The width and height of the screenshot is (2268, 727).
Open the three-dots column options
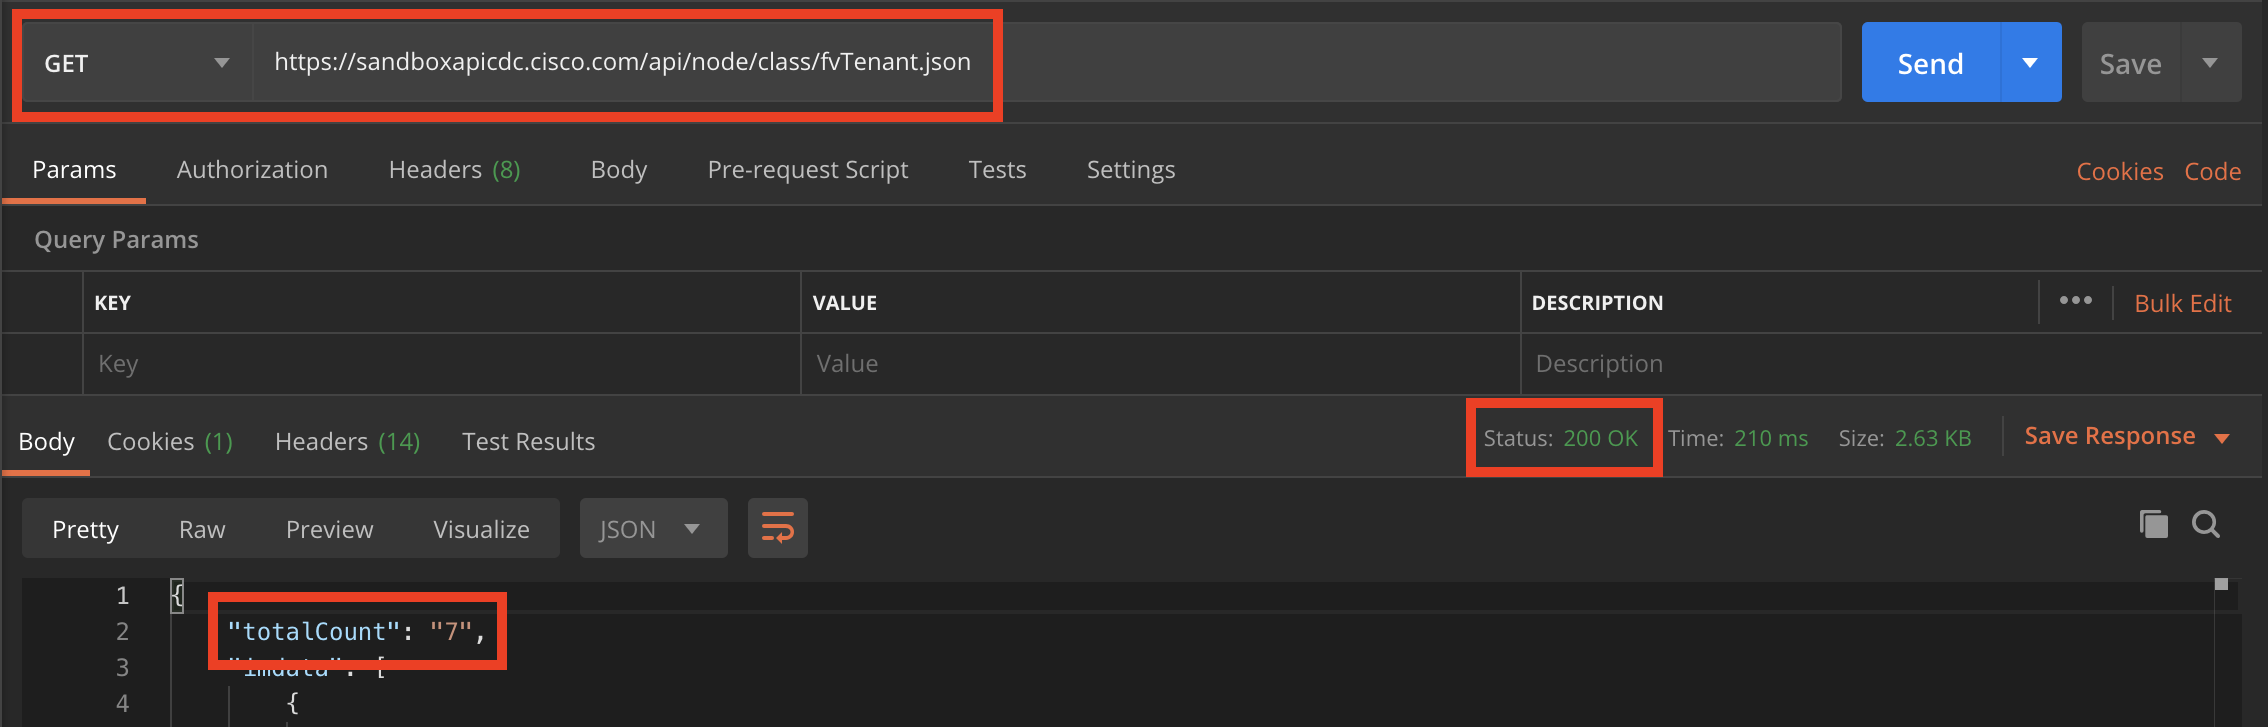click(2075, 301)
